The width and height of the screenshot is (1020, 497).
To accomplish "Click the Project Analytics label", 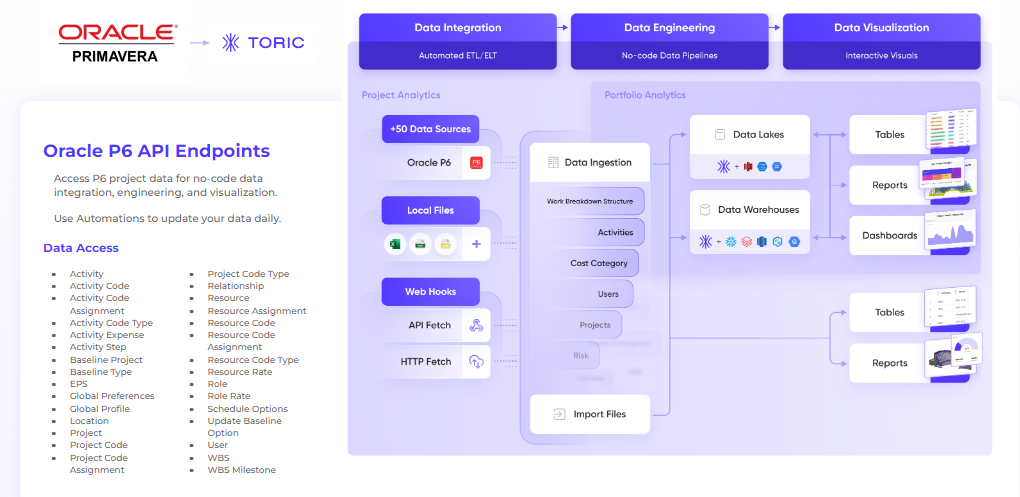I will coord(401,95).
